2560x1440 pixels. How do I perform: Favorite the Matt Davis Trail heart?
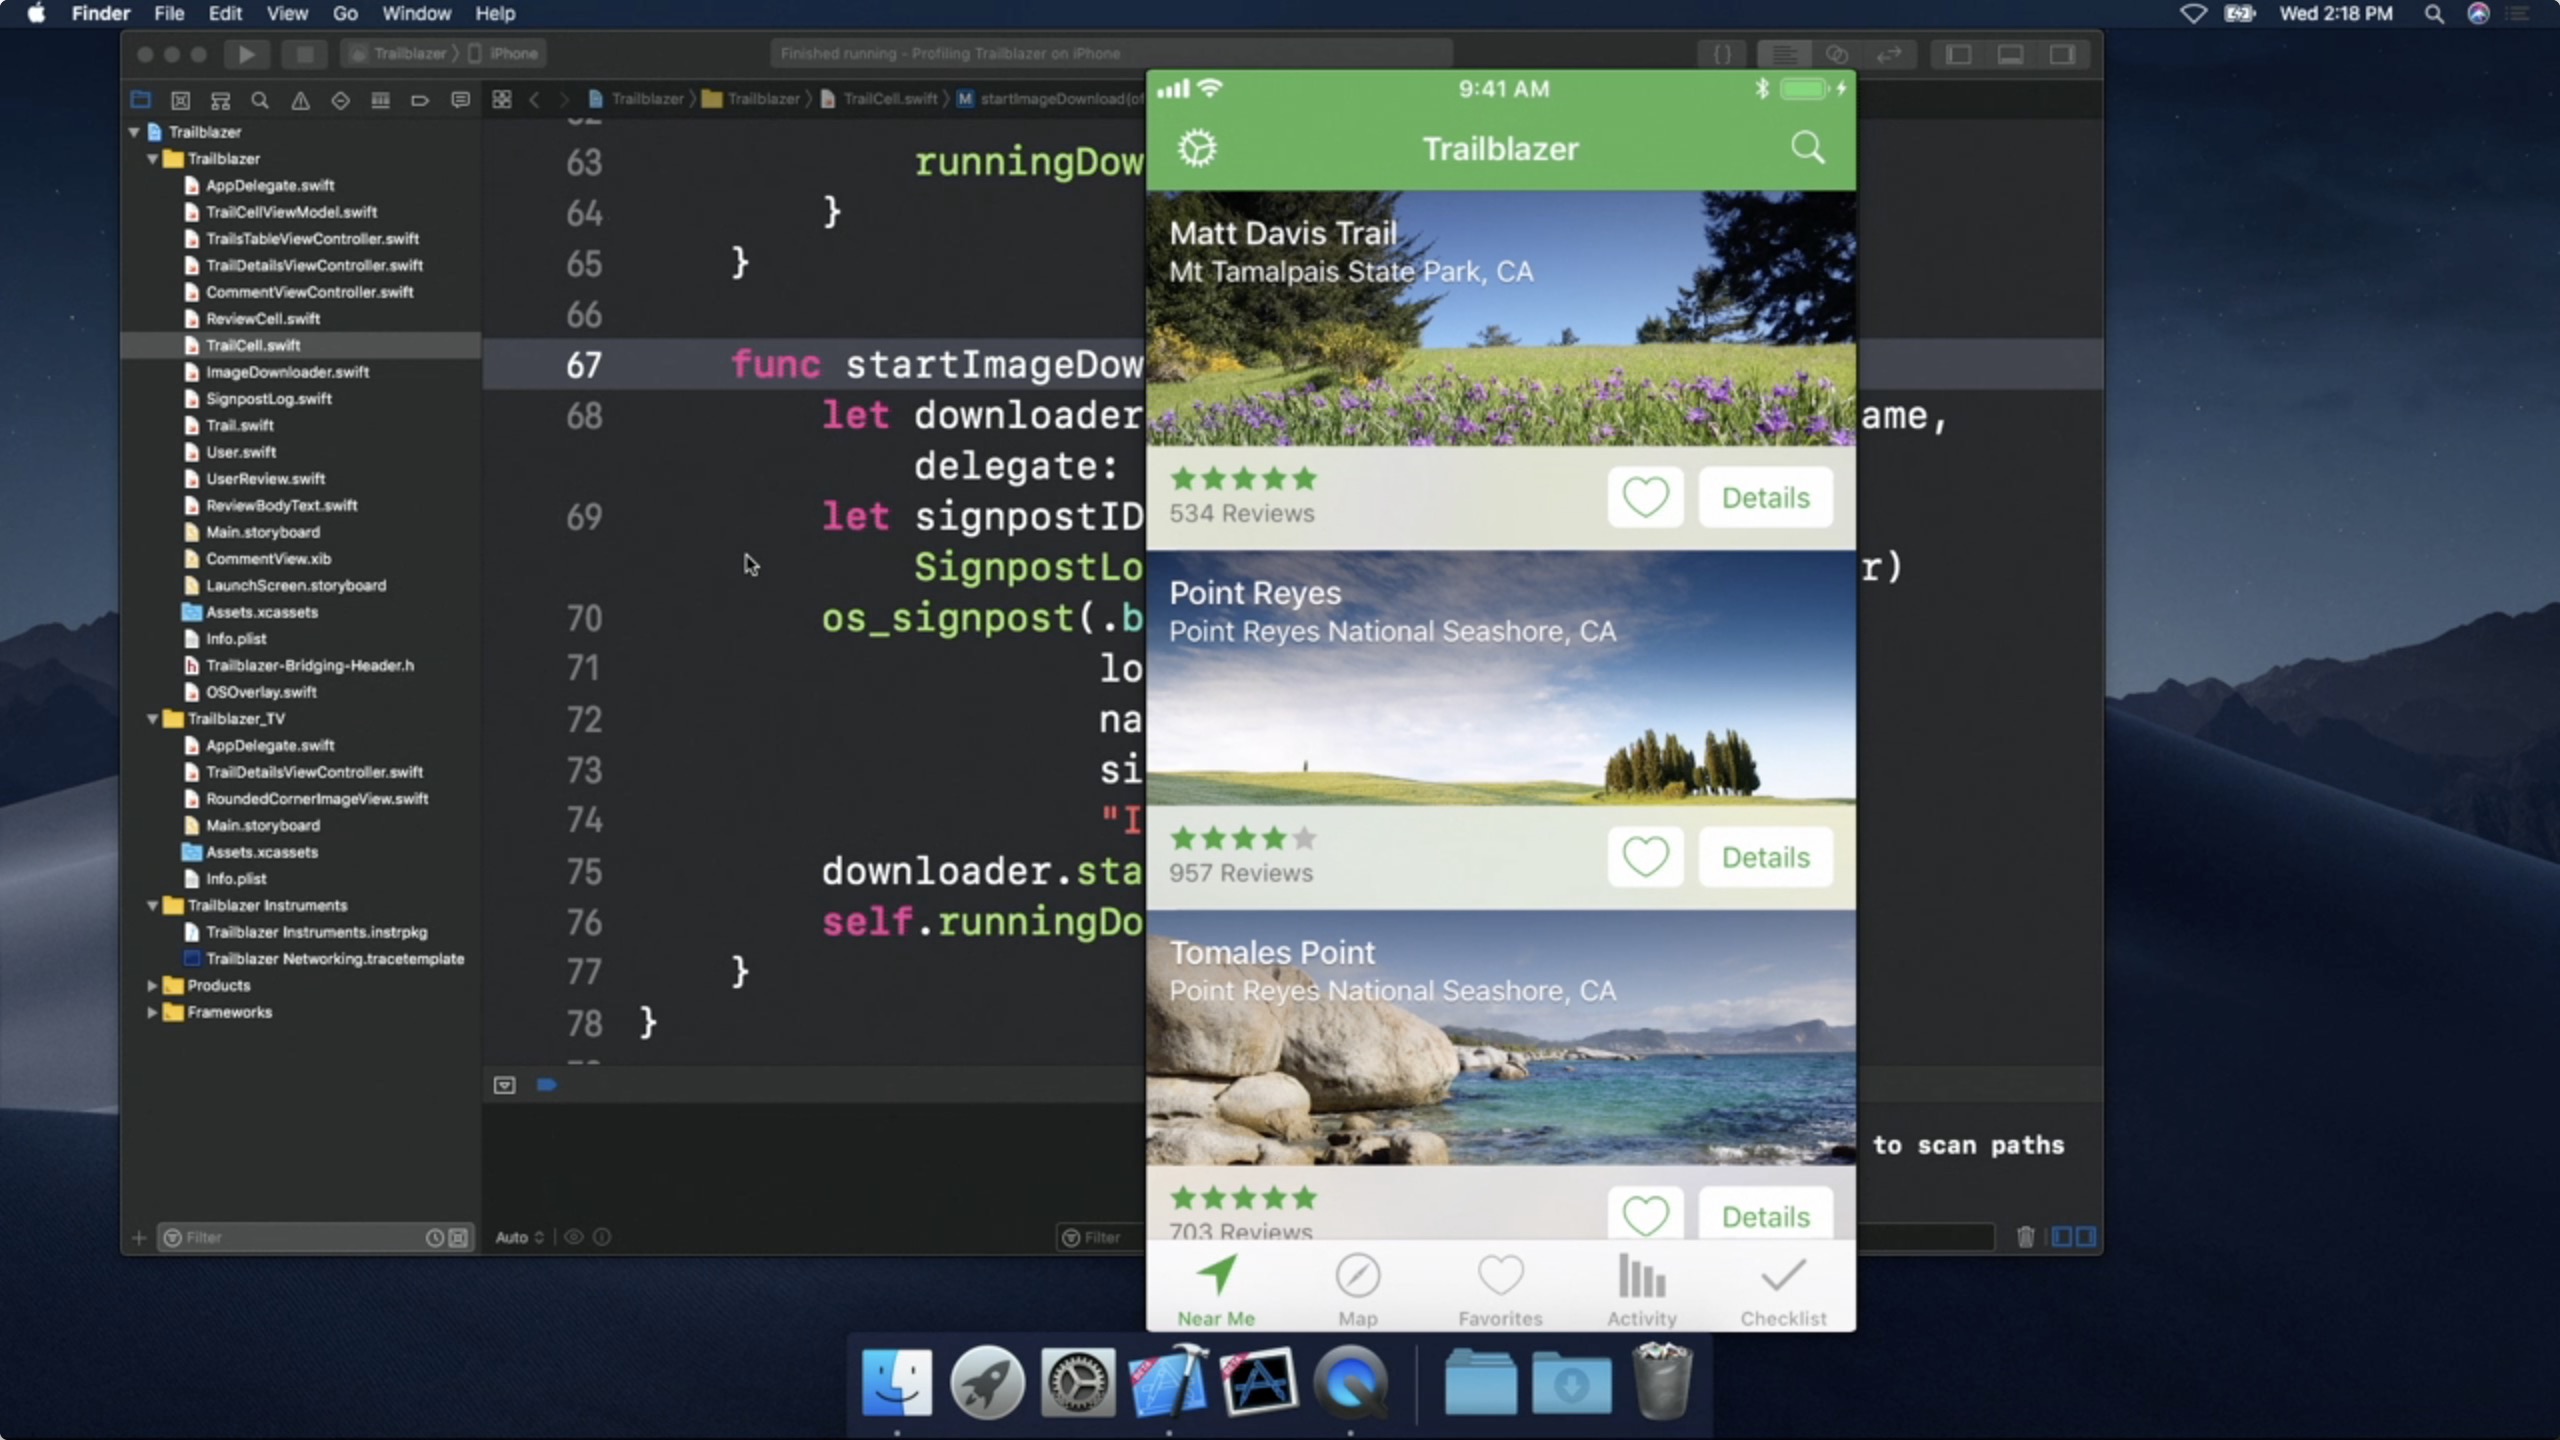pos(1645,497)
